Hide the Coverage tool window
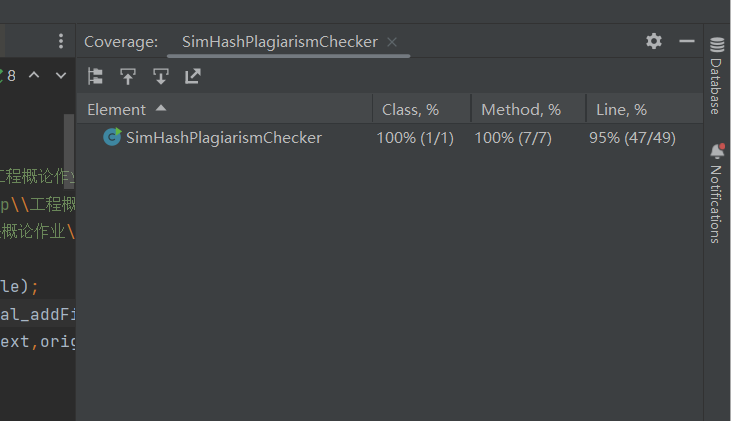Viewport: 731px width, 421px height. 687,41
